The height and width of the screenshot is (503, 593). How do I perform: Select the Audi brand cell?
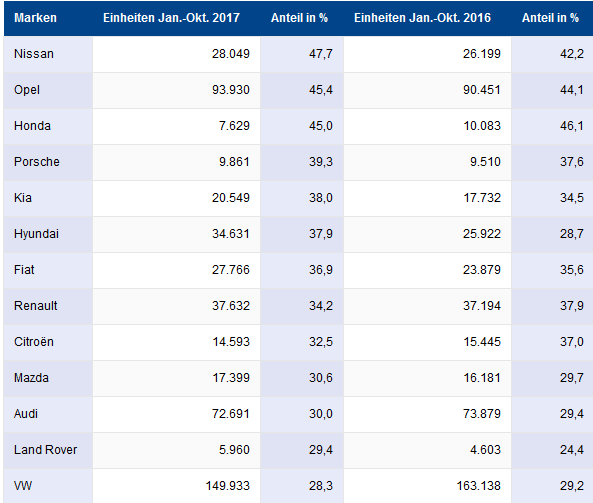48,414
